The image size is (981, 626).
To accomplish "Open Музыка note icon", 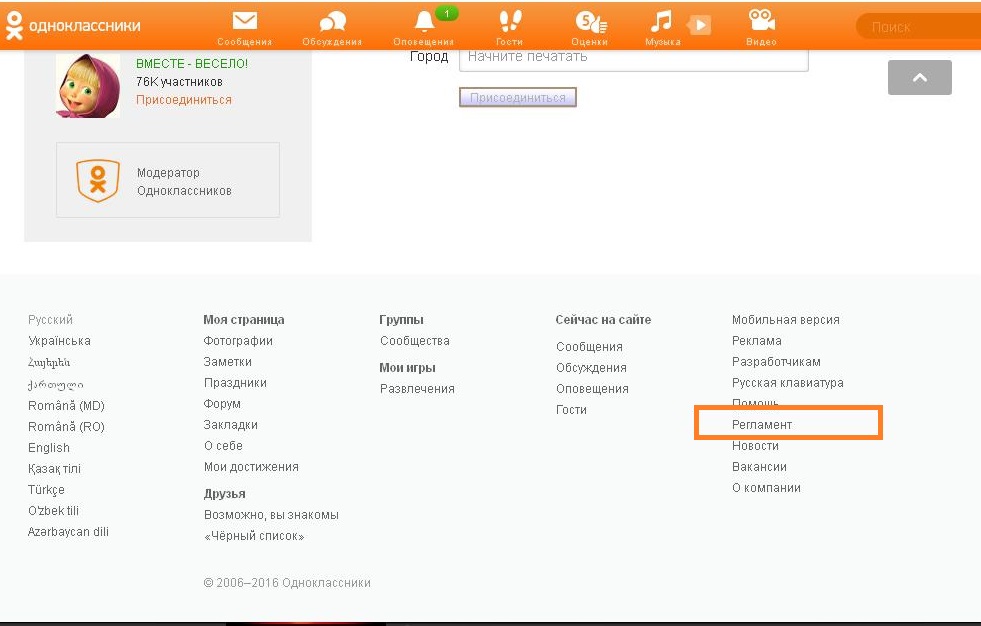I will (x=660, y=22).
